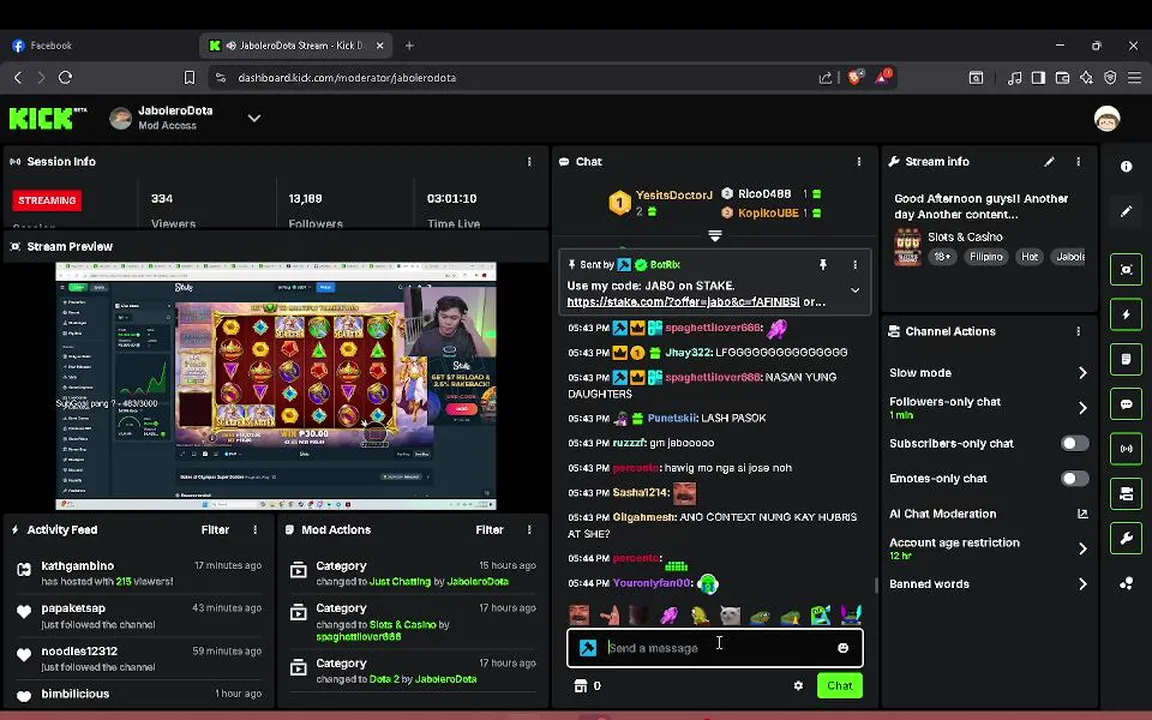This screenshot has height=720, width=1152.
Task: Click username spaghettilover666 in chat
Action: (713, 328)
